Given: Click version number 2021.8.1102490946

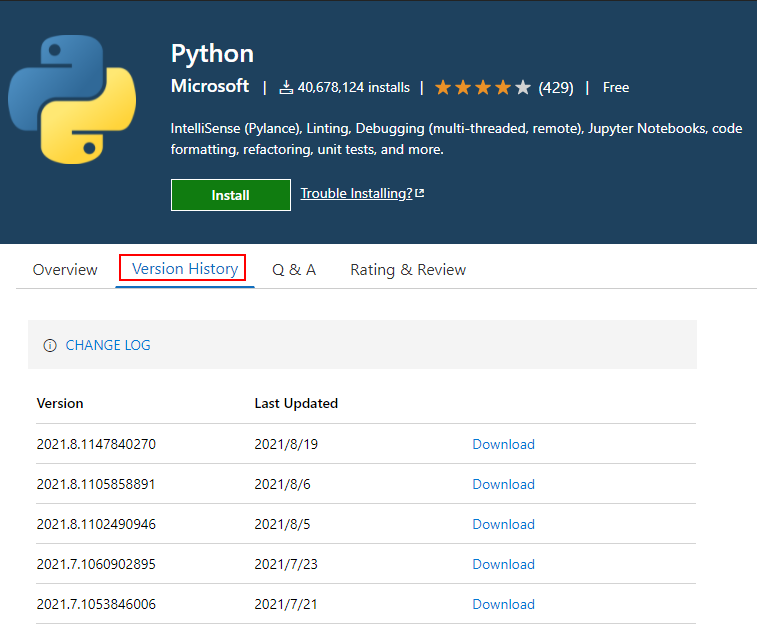Looking at the screenshot, I should click(x=96, y=524).
